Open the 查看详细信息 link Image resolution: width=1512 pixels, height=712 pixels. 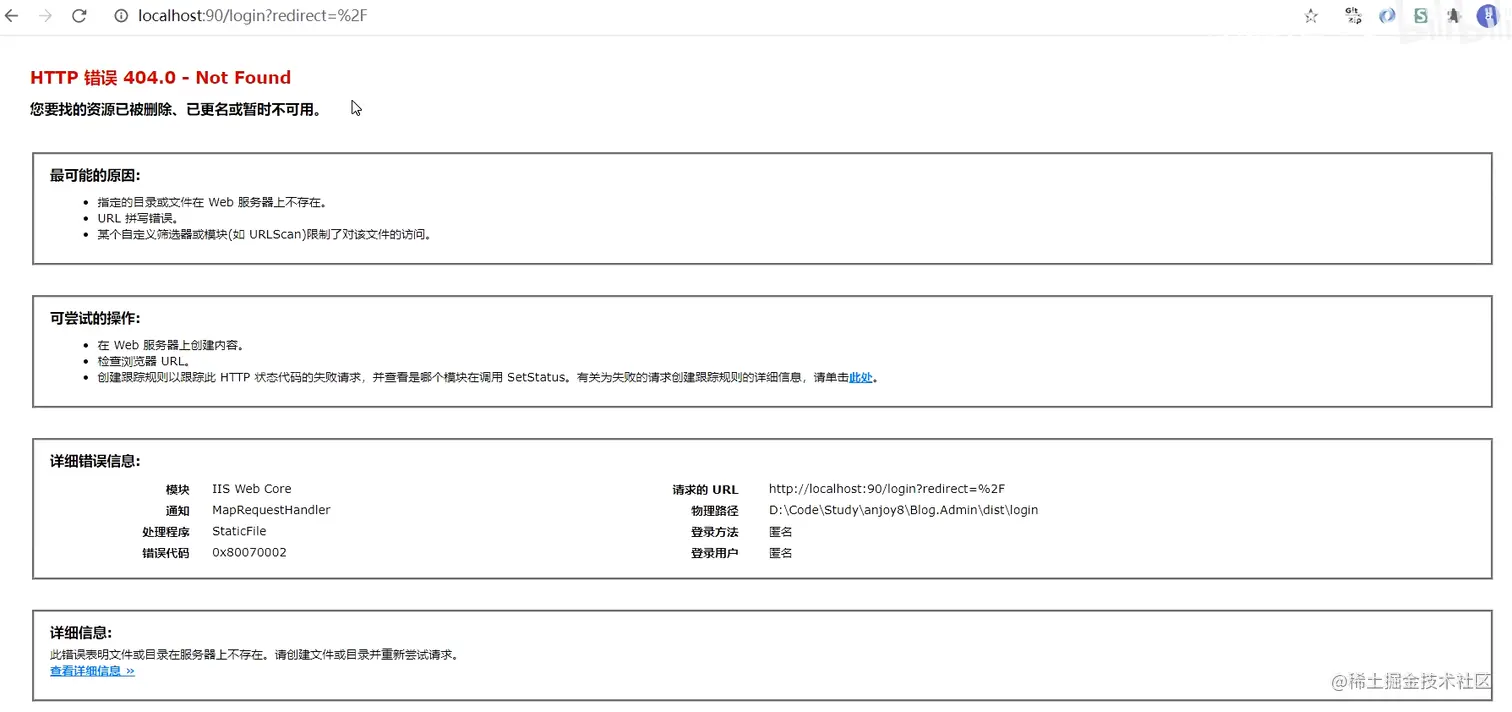[x=92, y=671]
